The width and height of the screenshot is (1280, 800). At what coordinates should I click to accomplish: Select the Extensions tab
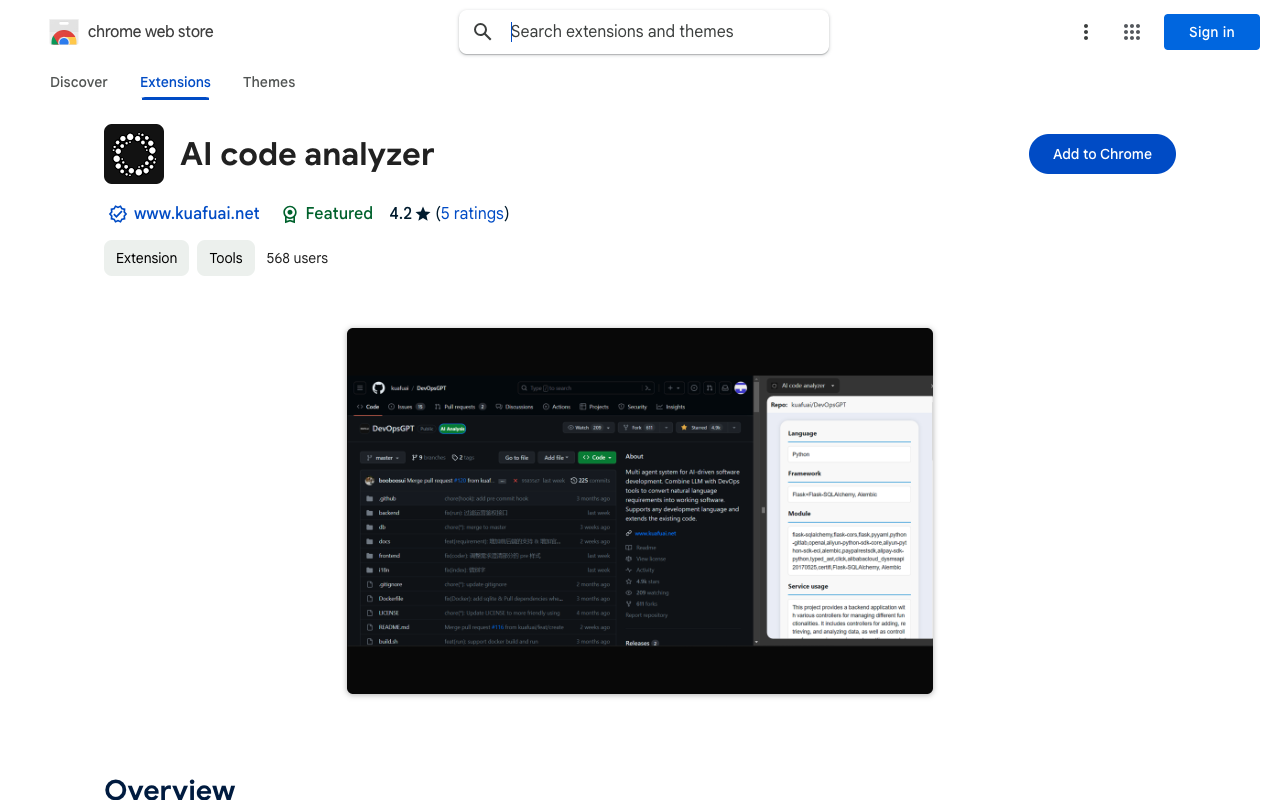point(175,82)
